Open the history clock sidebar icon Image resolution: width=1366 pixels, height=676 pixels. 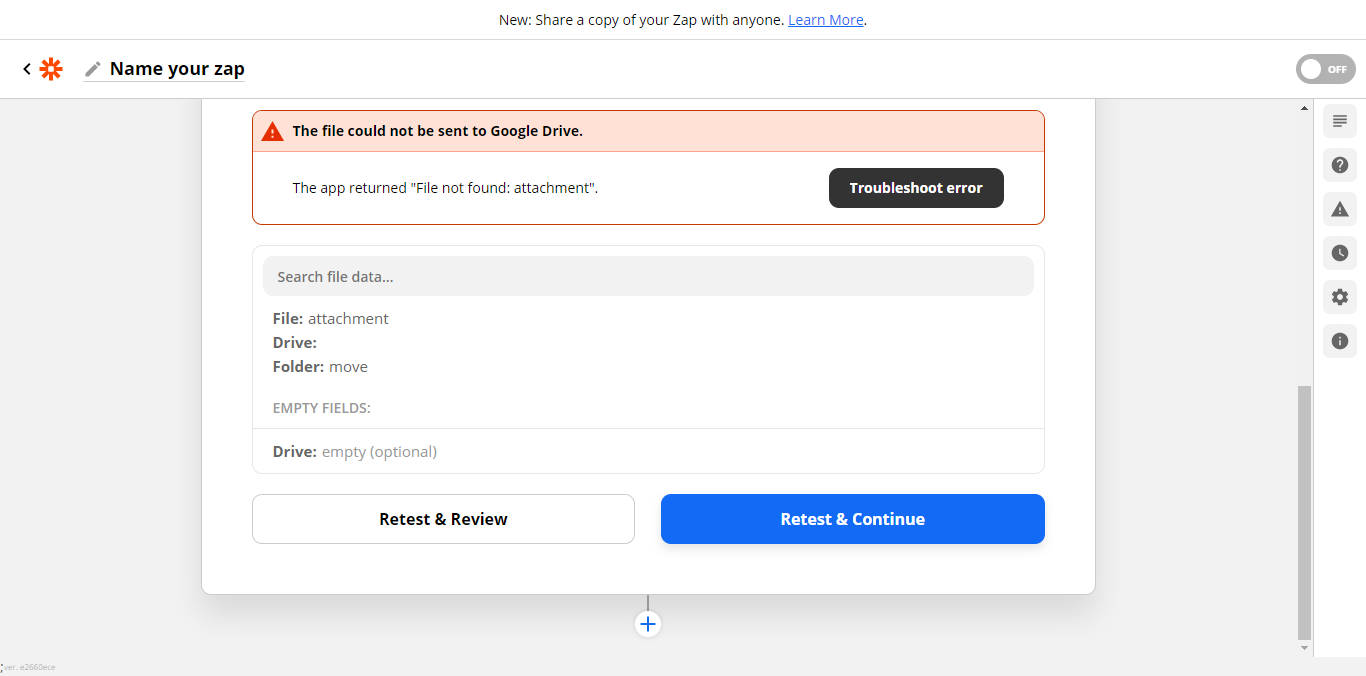1340,253
